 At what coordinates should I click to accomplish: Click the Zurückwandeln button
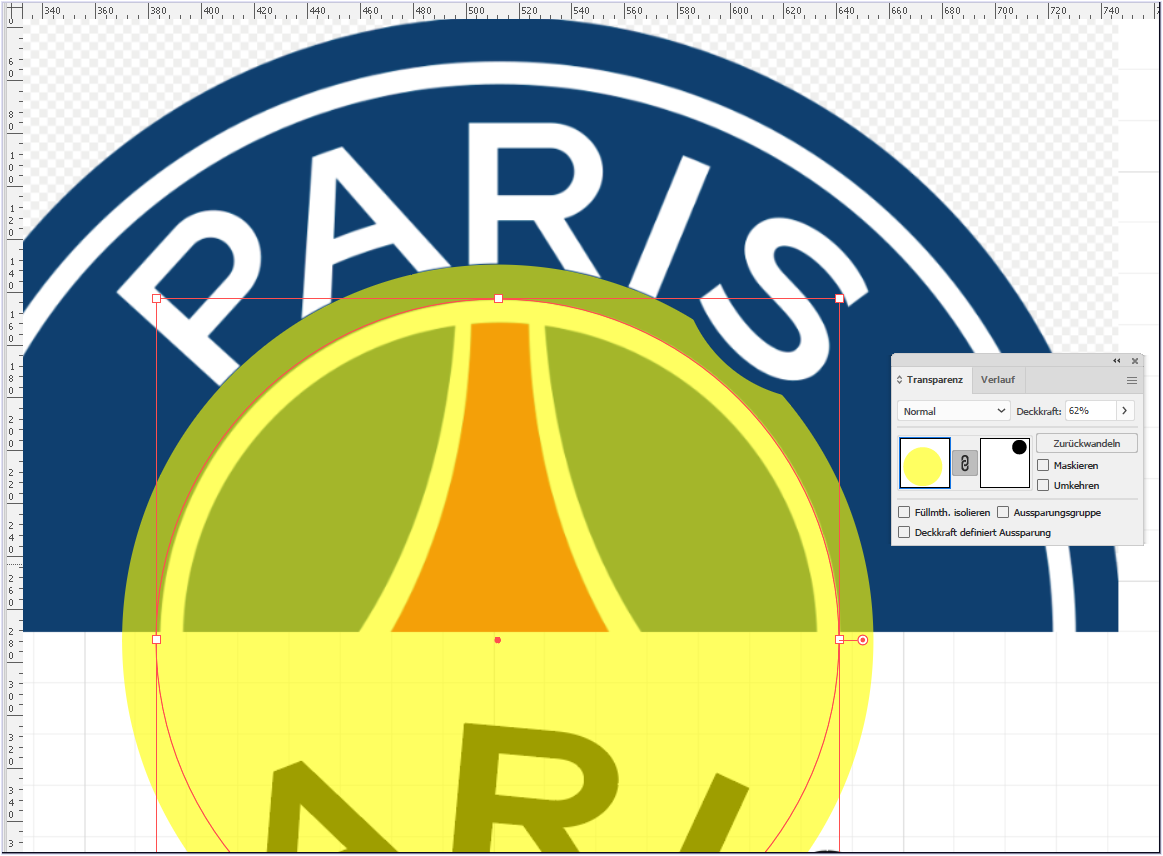point(1087,444)
